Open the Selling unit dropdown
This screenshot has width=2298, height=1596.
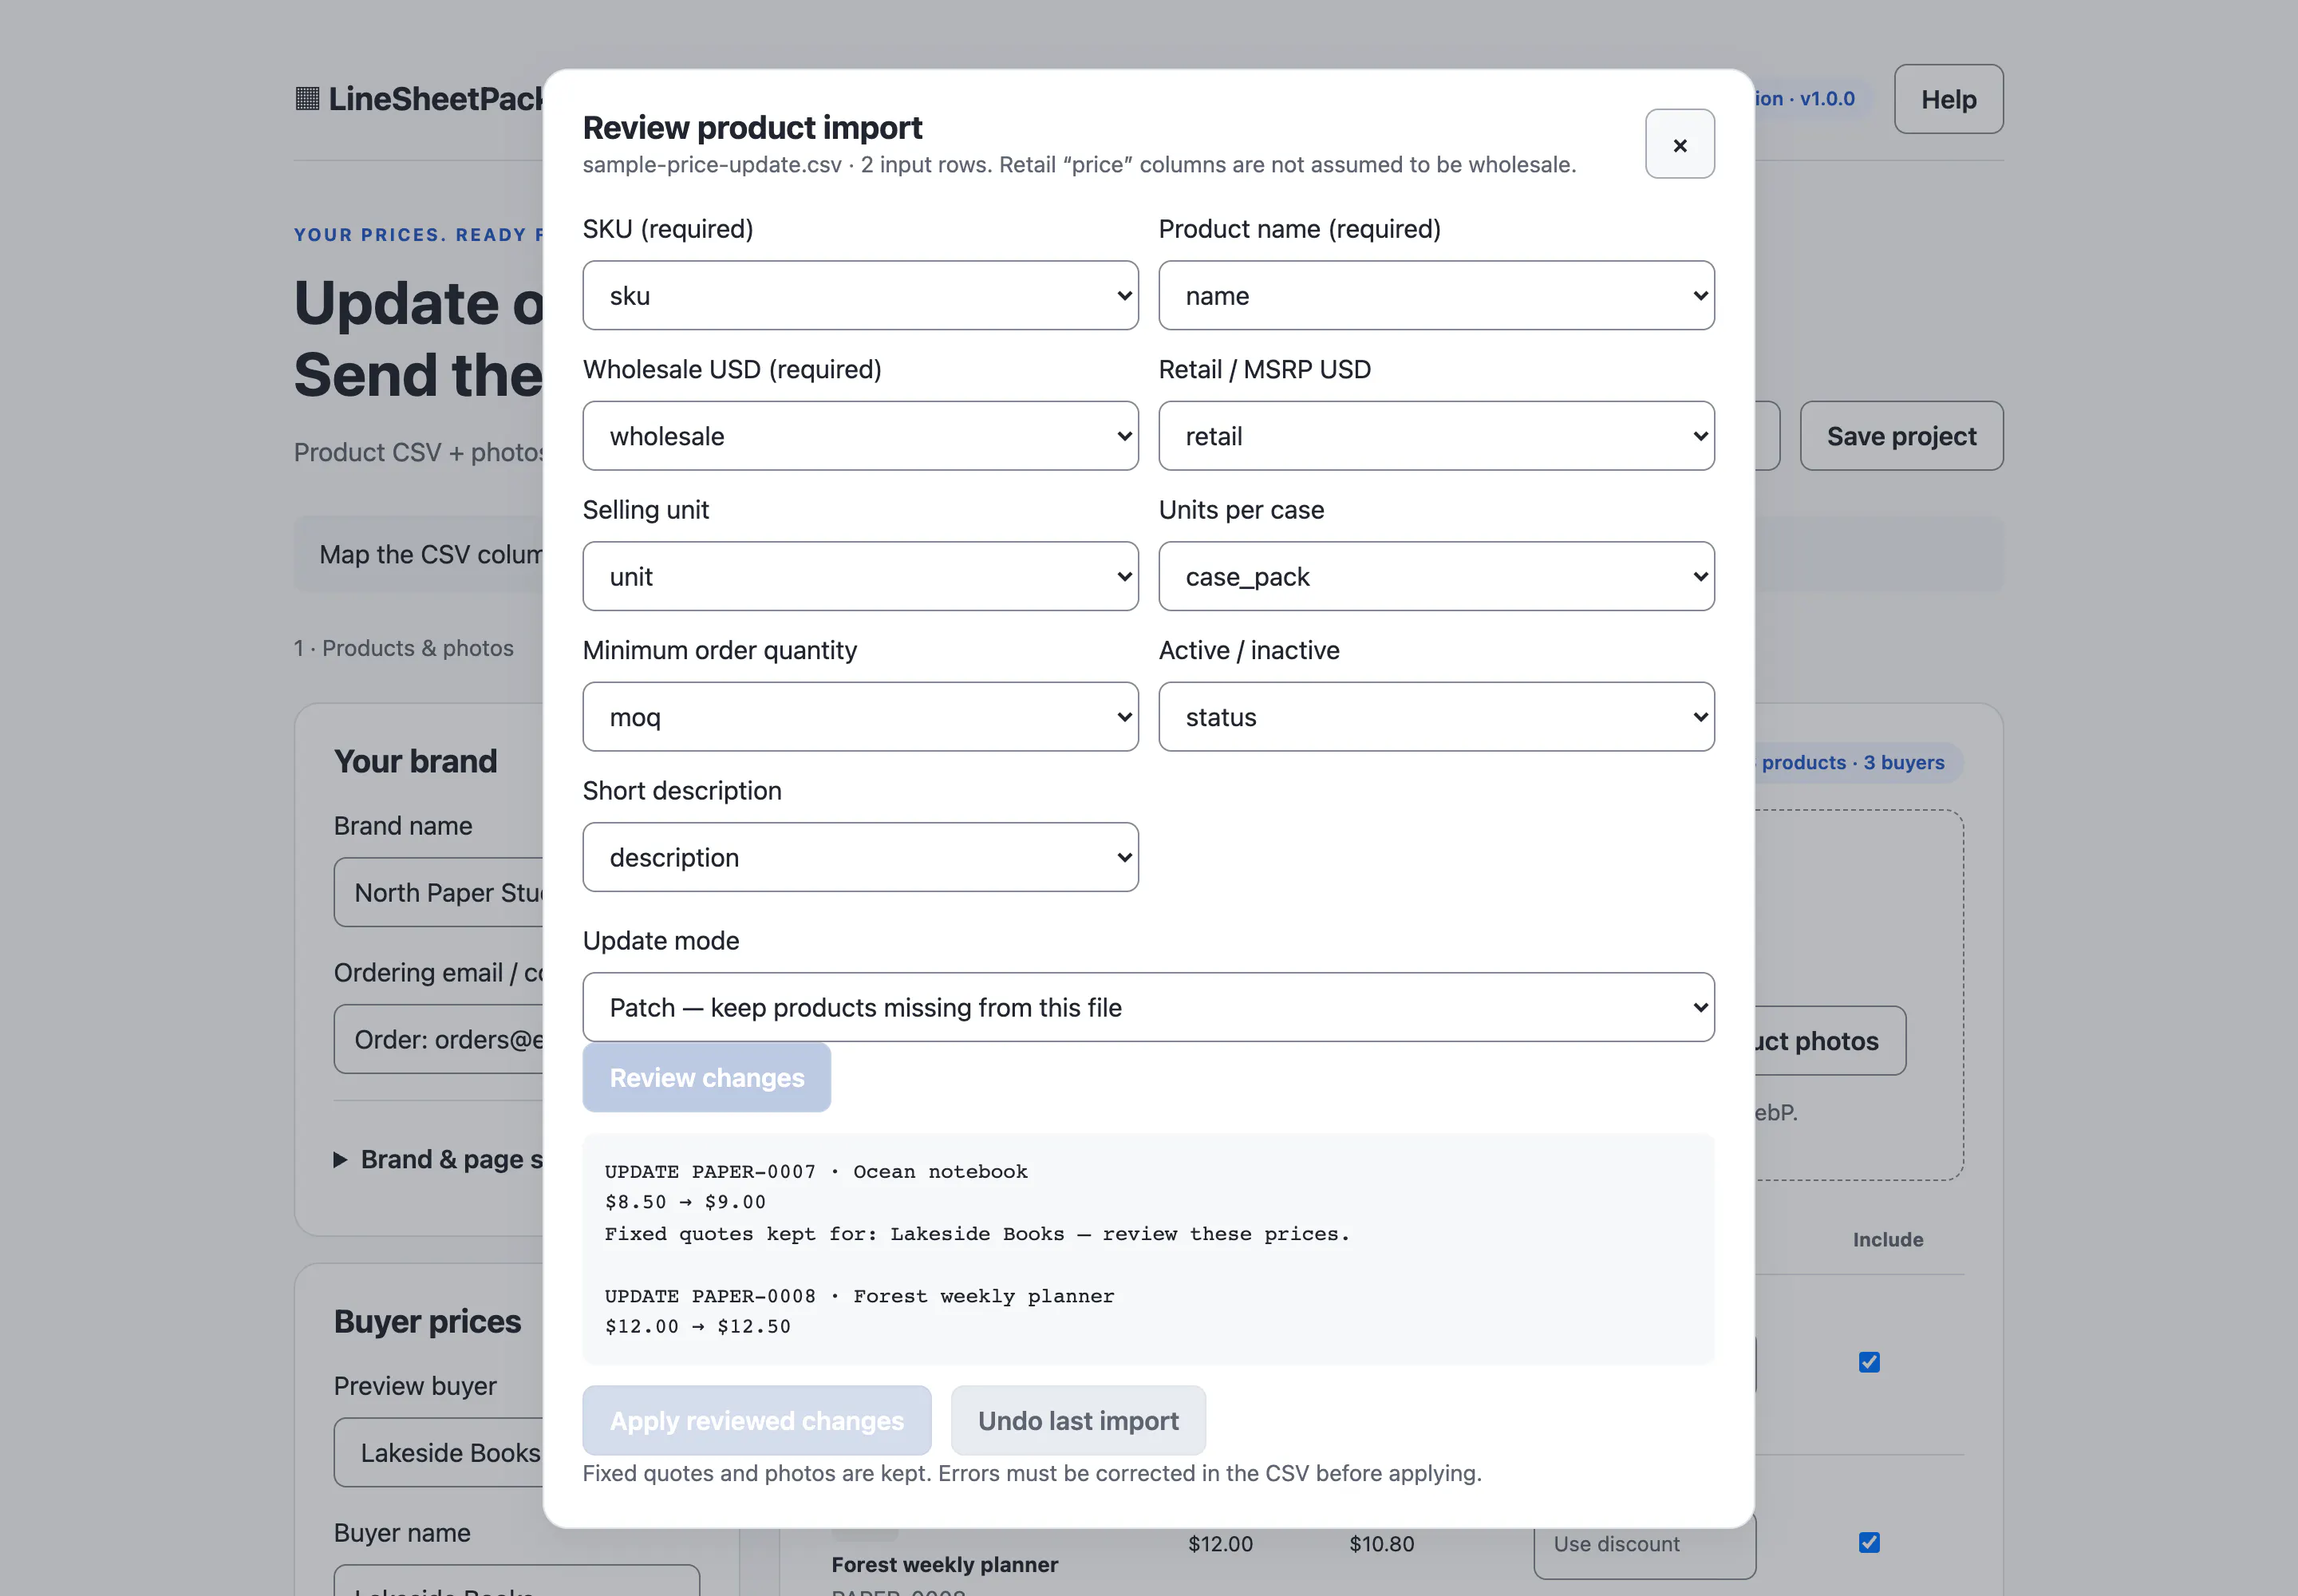point(860,576)
